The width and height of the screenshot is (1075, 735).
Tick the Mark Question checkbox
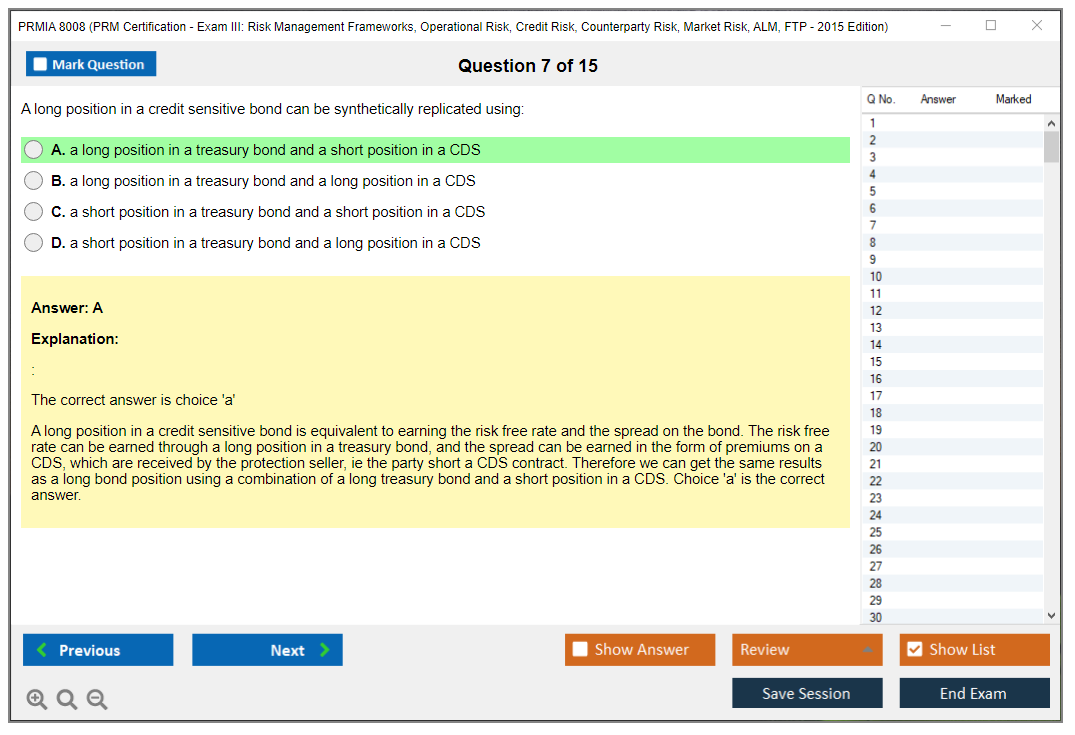click(41, 65)
